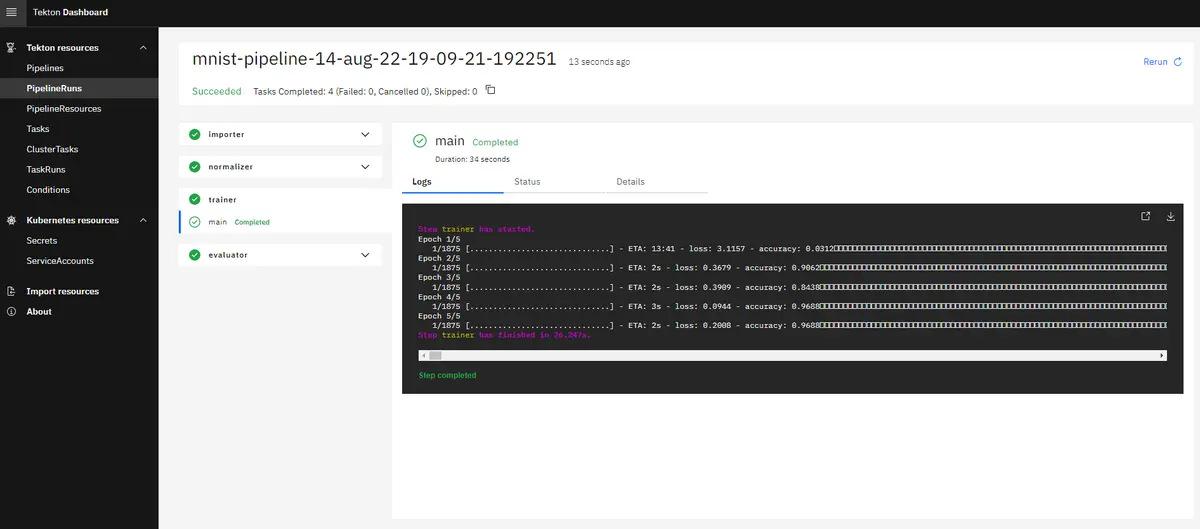Download the trainer step logs

[1171, 216]
